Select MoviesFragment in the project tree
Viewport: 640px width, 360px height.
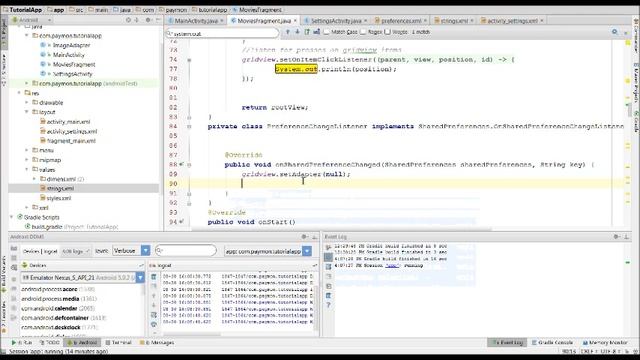[x=73, y=64]
